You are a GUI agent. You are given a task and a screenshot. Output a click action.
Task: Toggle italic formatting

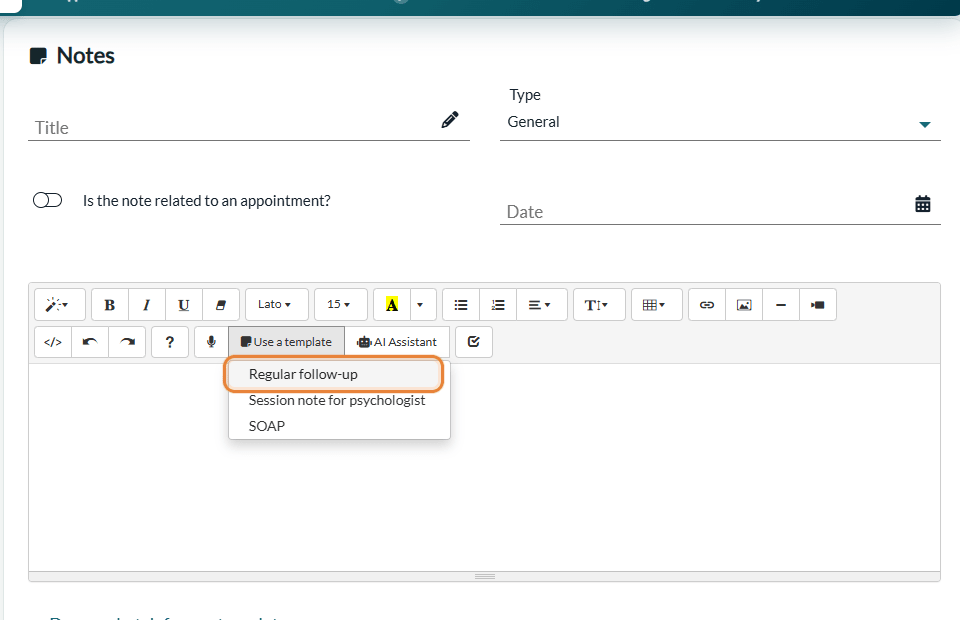point(146,305)
